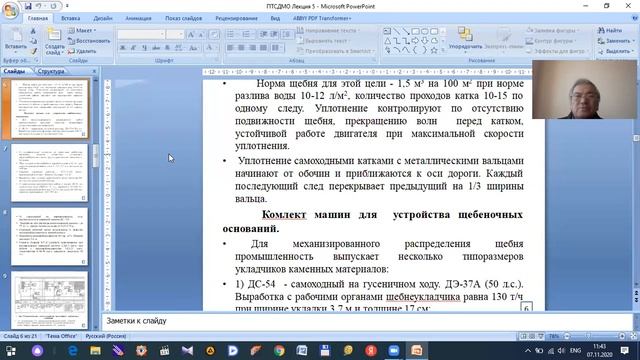
Task: Open the Вставка ribbon tab
Action: pos(71,18)
